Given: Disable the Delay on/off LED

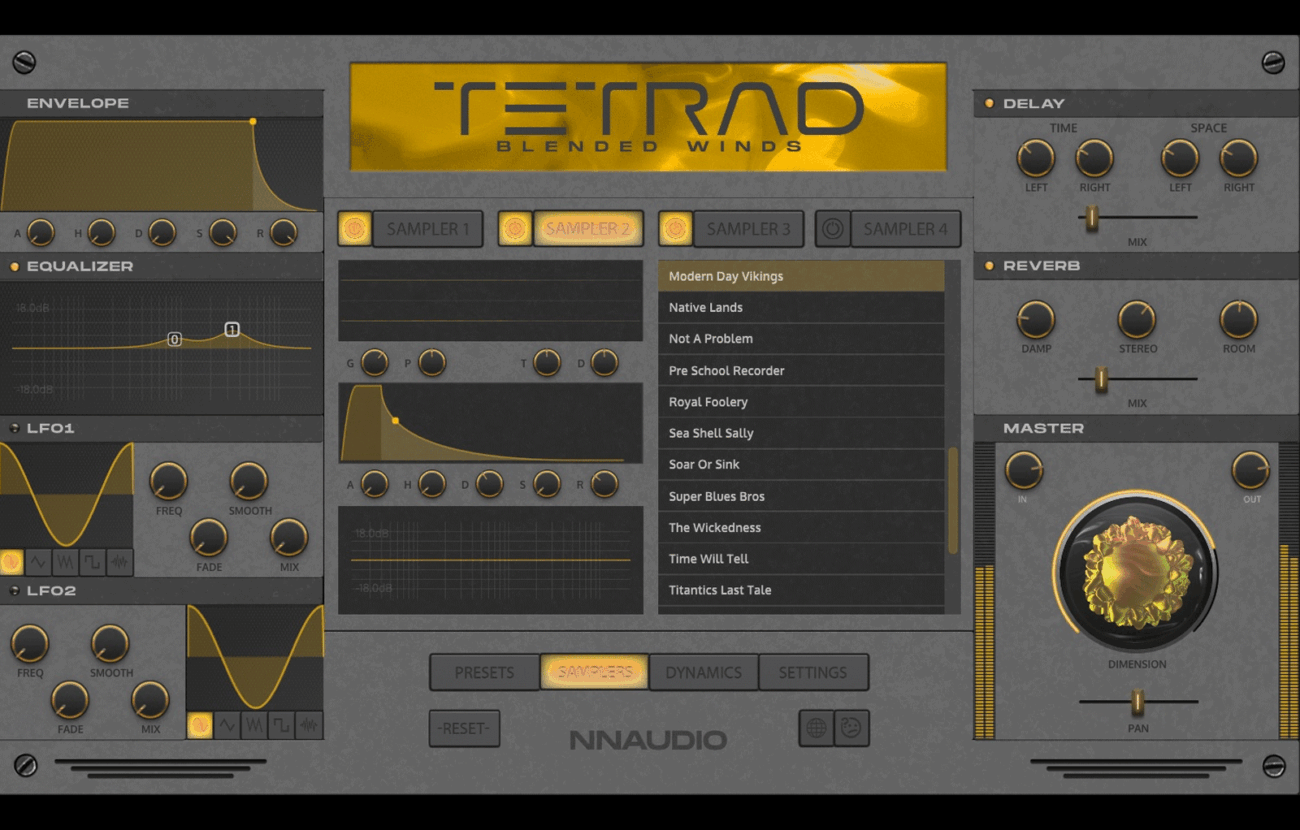Looking at the screenshot, I should click(990, 103).
